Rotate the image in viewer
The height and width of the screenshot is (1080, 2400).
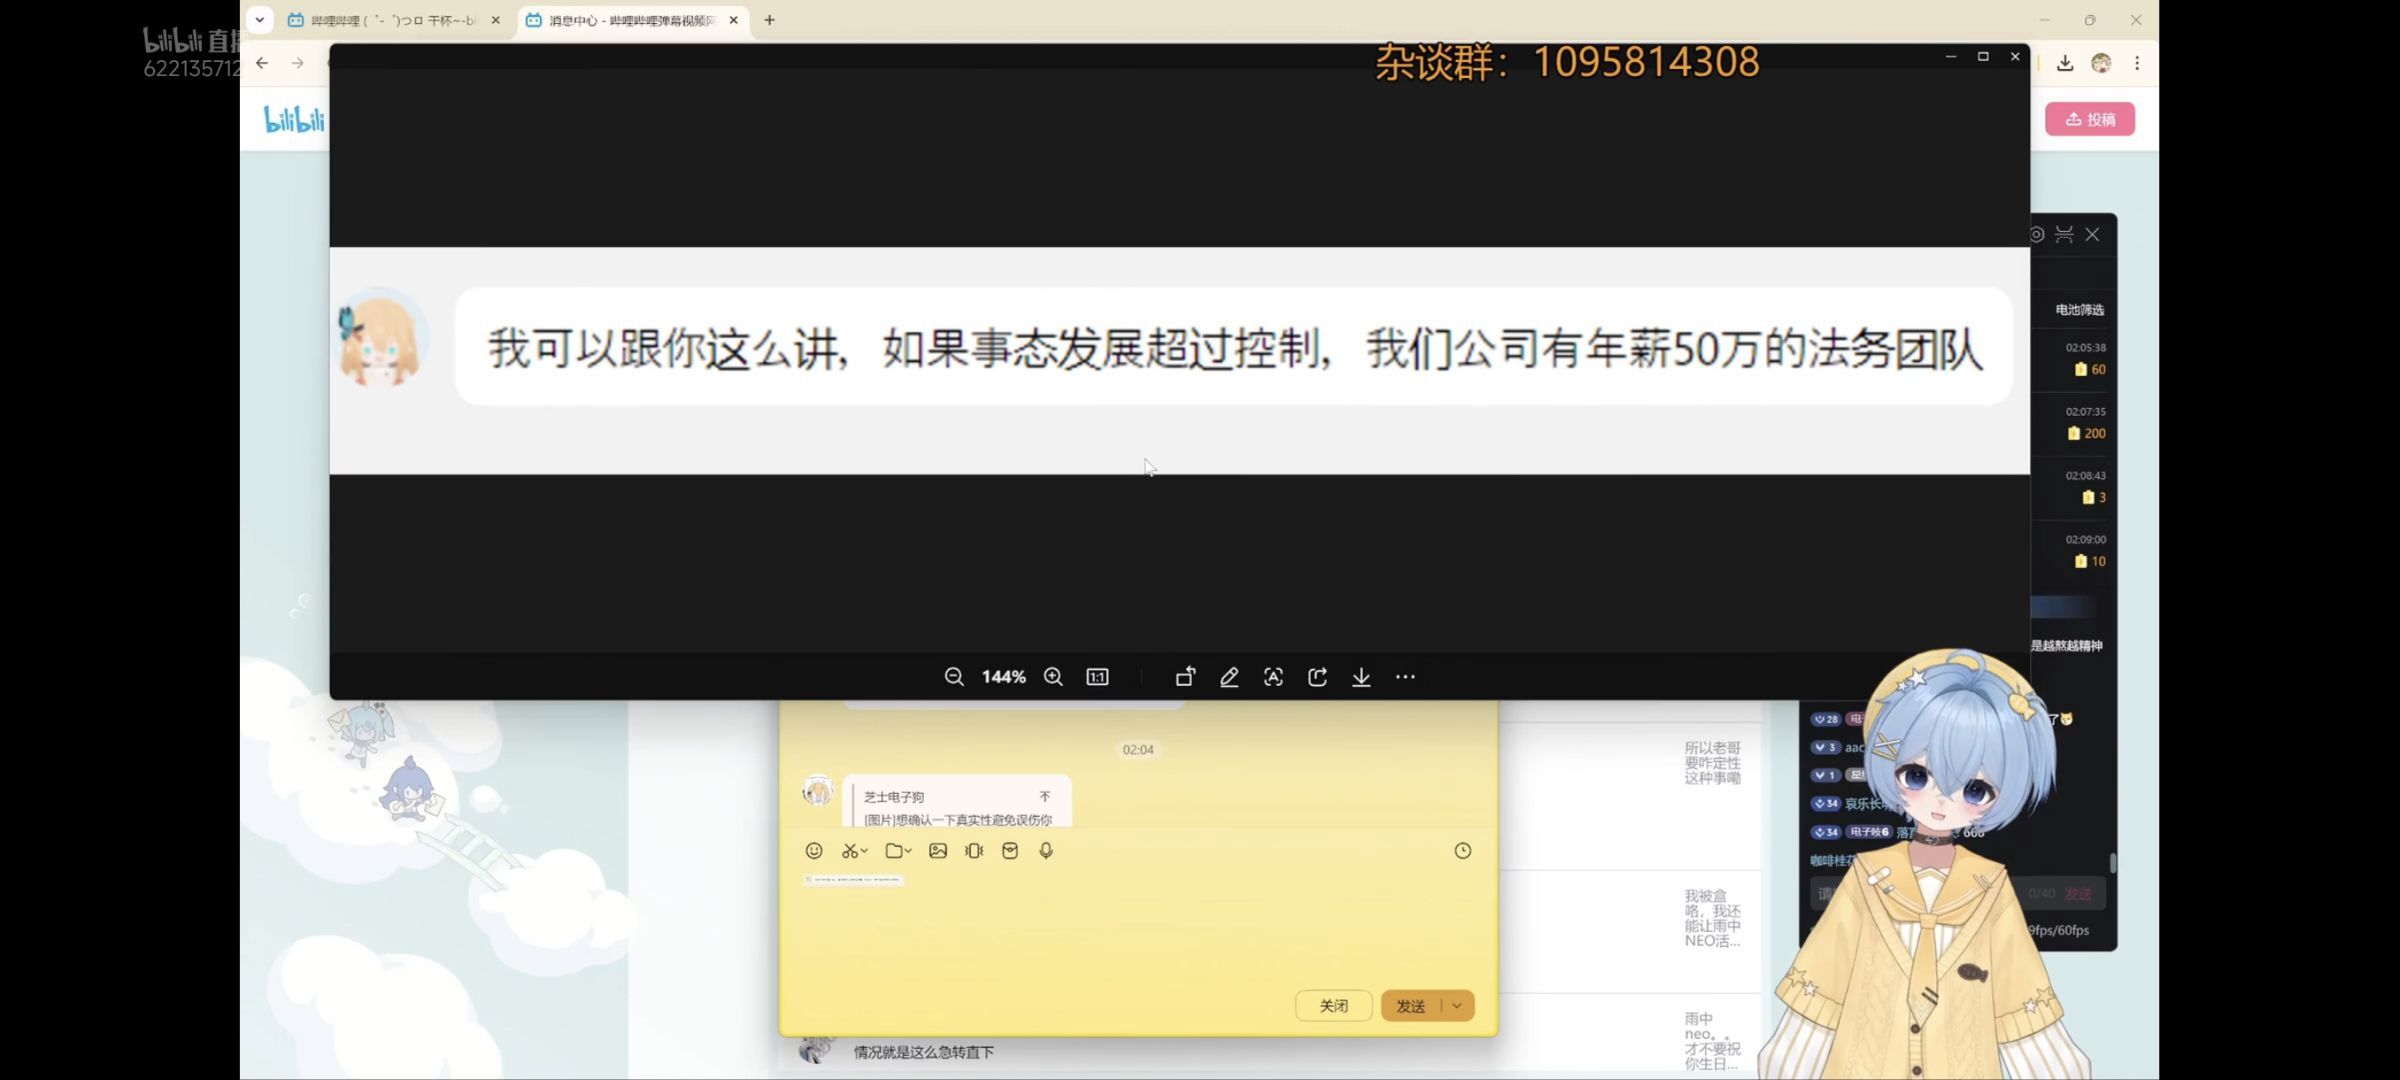pyautogui.click(x=1185, y=677)
